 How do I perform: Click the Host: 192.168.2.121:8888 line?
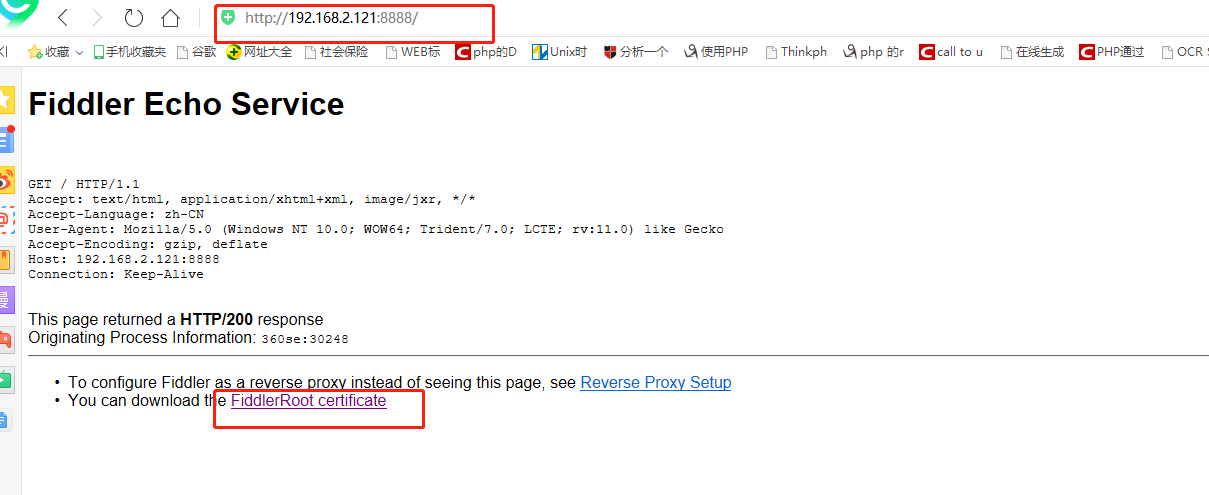pos(124,259)
